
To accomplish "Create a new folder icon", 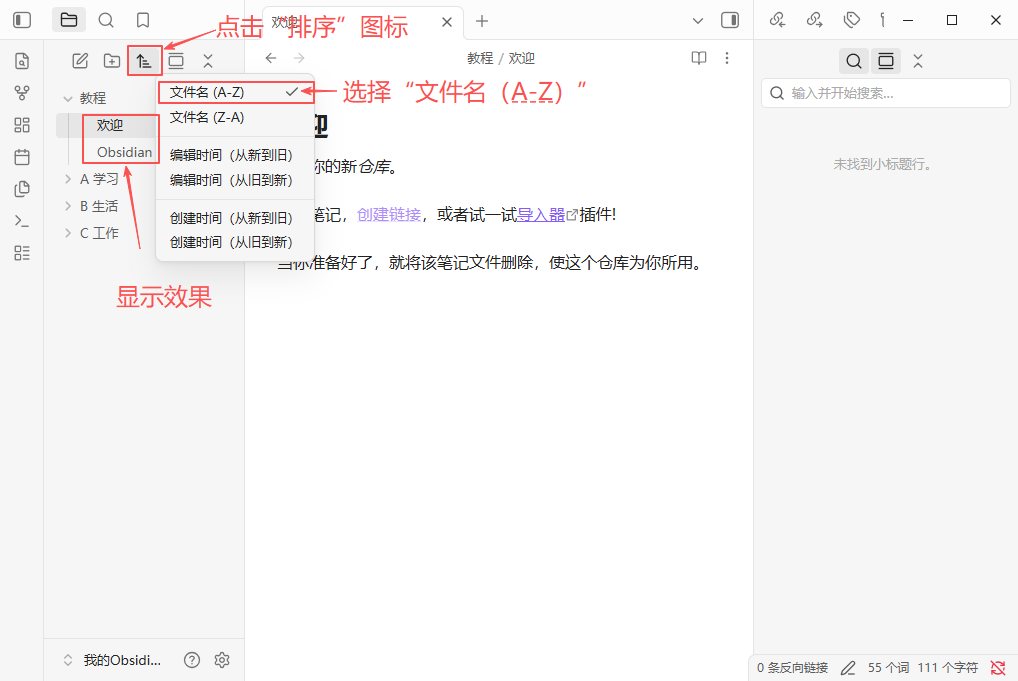I will pyautogui.click(x=112, y=61).
